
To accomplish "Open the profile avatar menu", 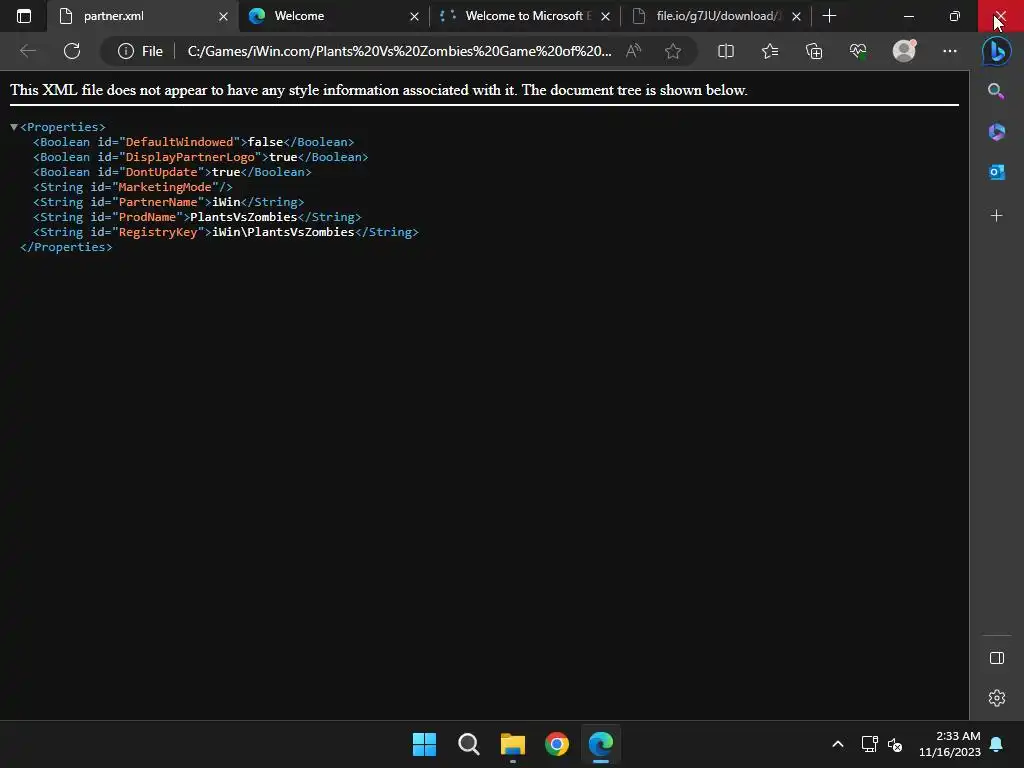I will click(904, 51).
